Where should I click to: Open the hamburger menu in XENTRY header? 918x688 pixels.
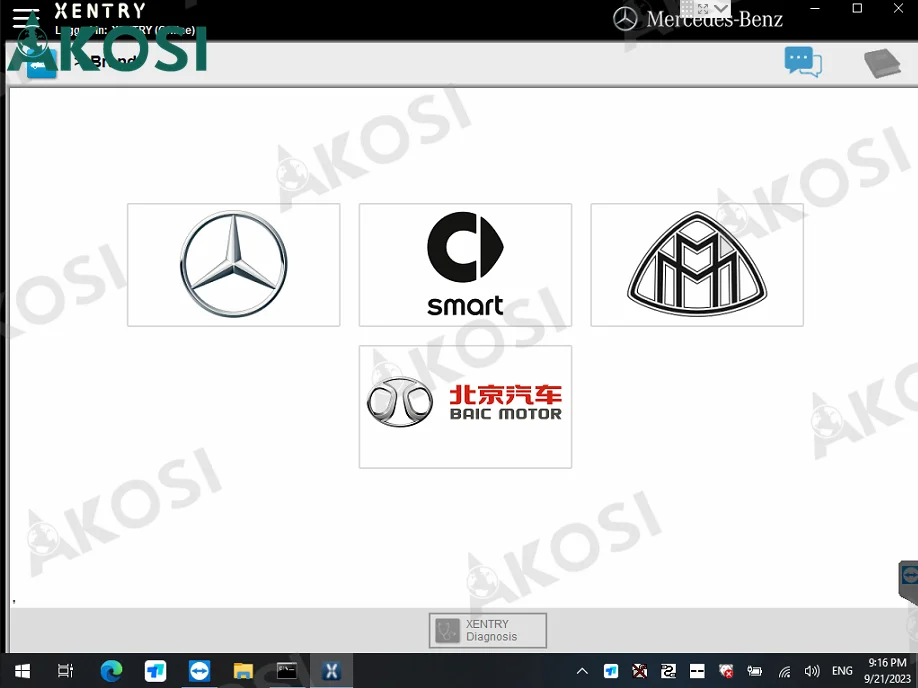(26, 19)
